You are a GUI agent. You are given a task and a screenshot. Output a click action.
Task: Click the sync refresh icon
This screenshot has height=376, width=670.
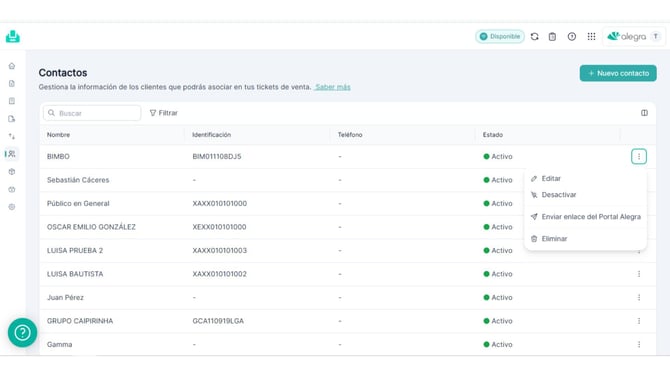pos(535,37)
